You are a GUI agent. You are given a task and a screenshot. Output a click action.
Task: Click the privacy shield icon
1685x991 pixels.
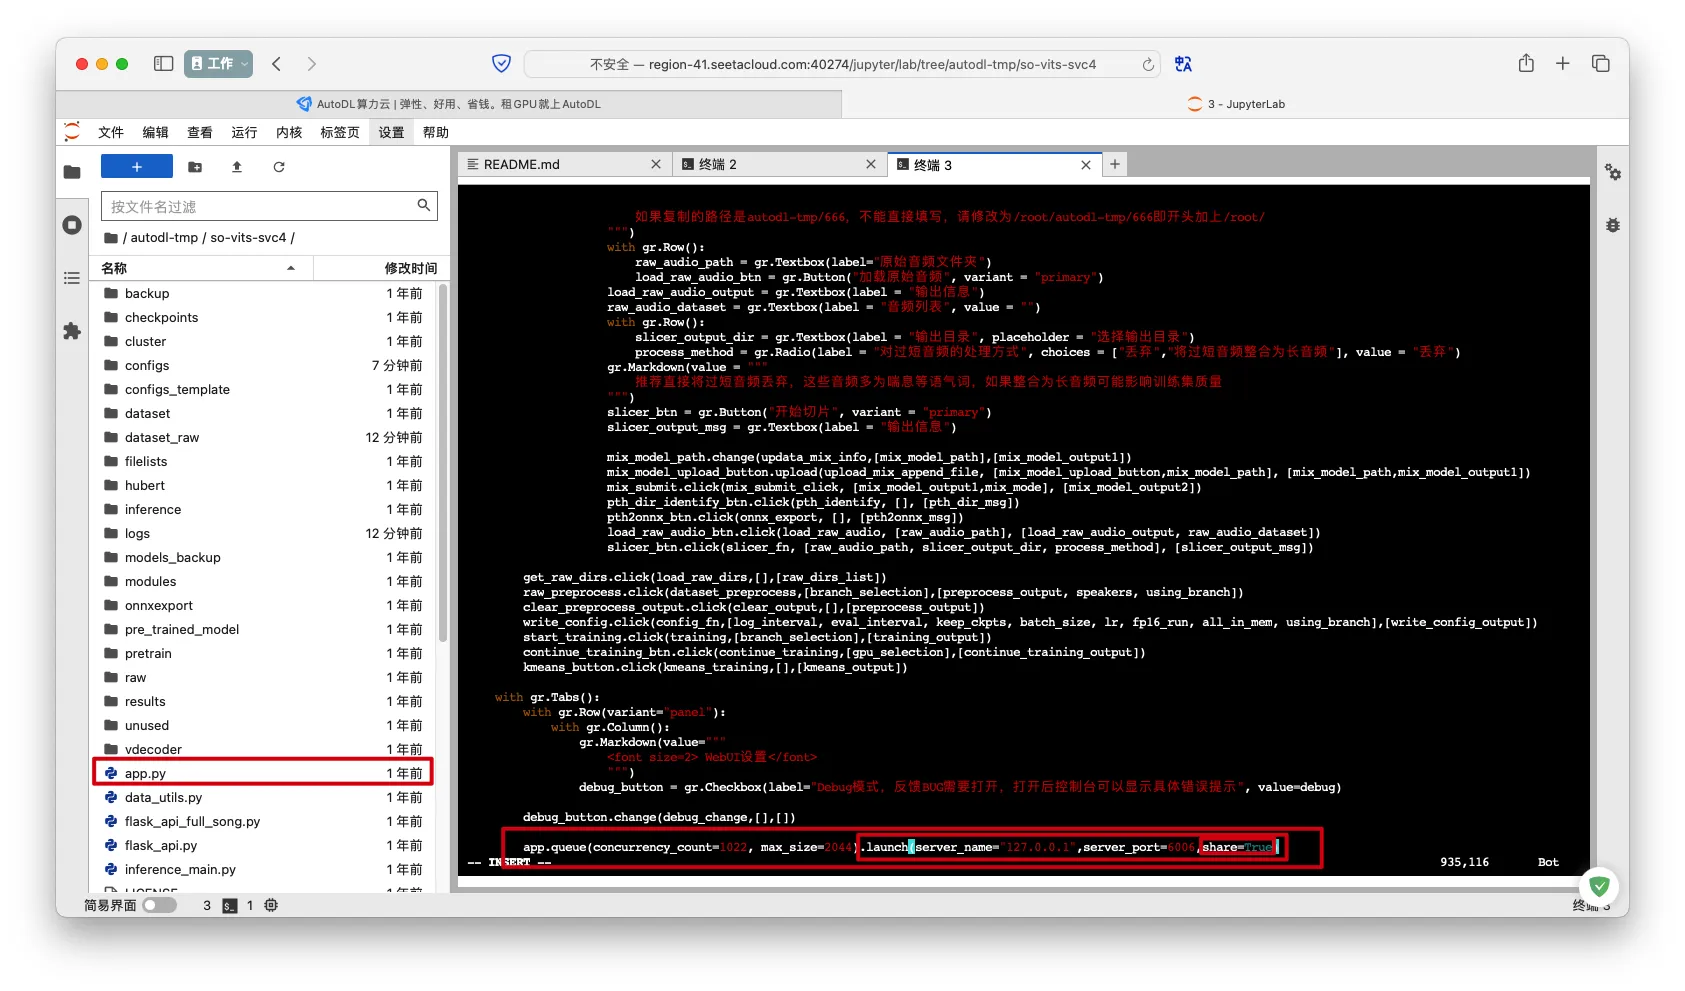click(x=502, y=64)
